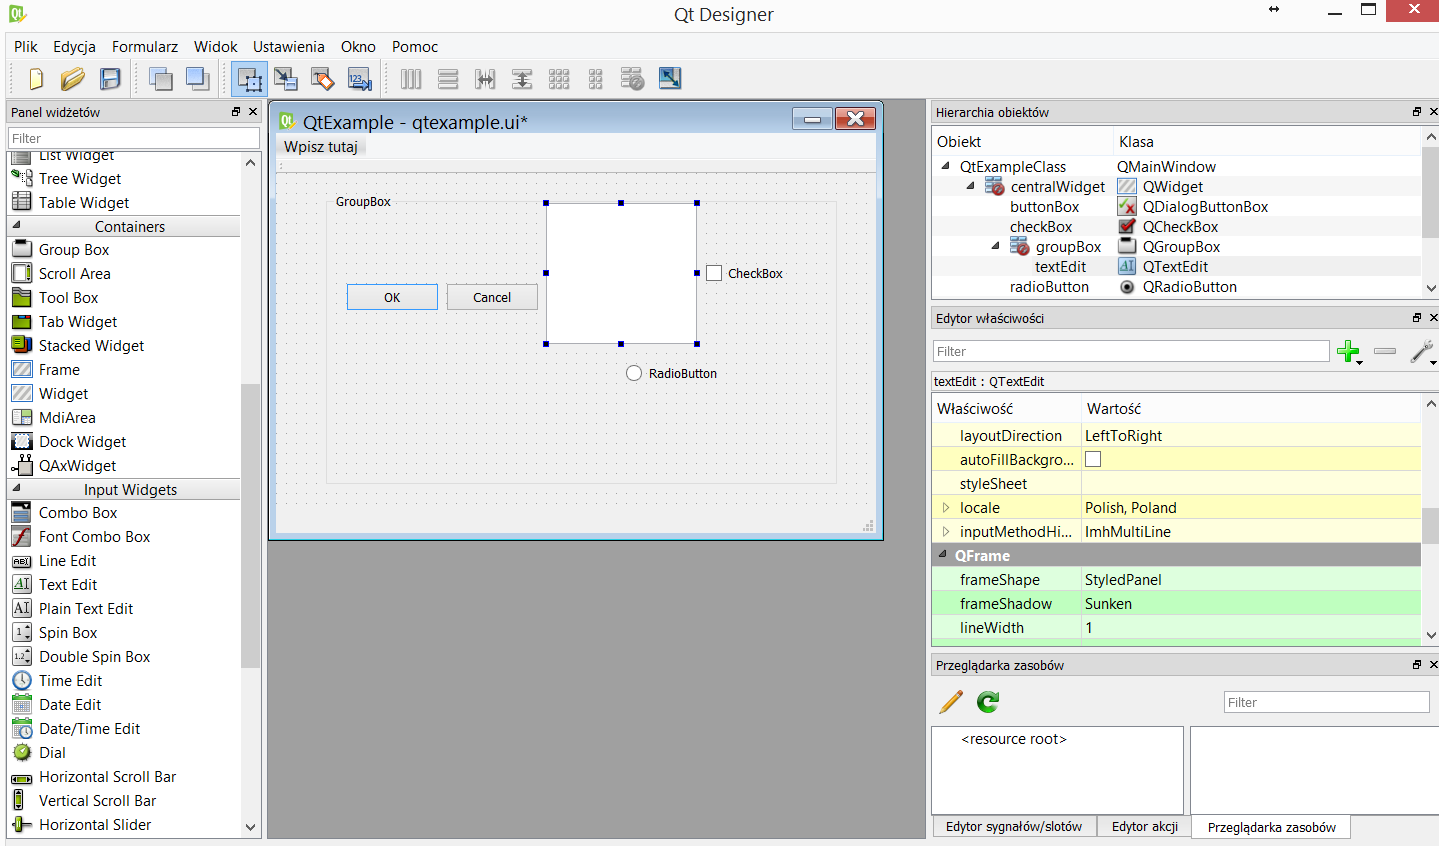Image resolution: width=1439 pixels, height=846 pixels.
Task: Collapse the groupBox tree node
Action: point(995,246)
